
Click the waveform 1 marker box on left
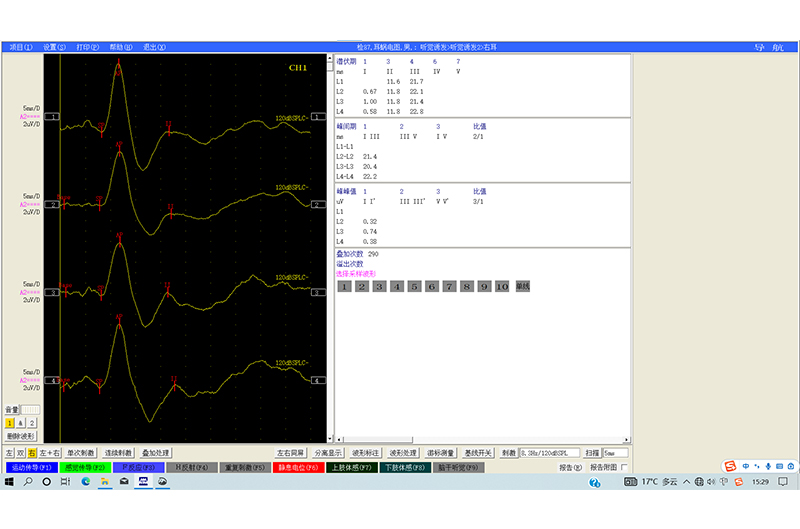53,117
